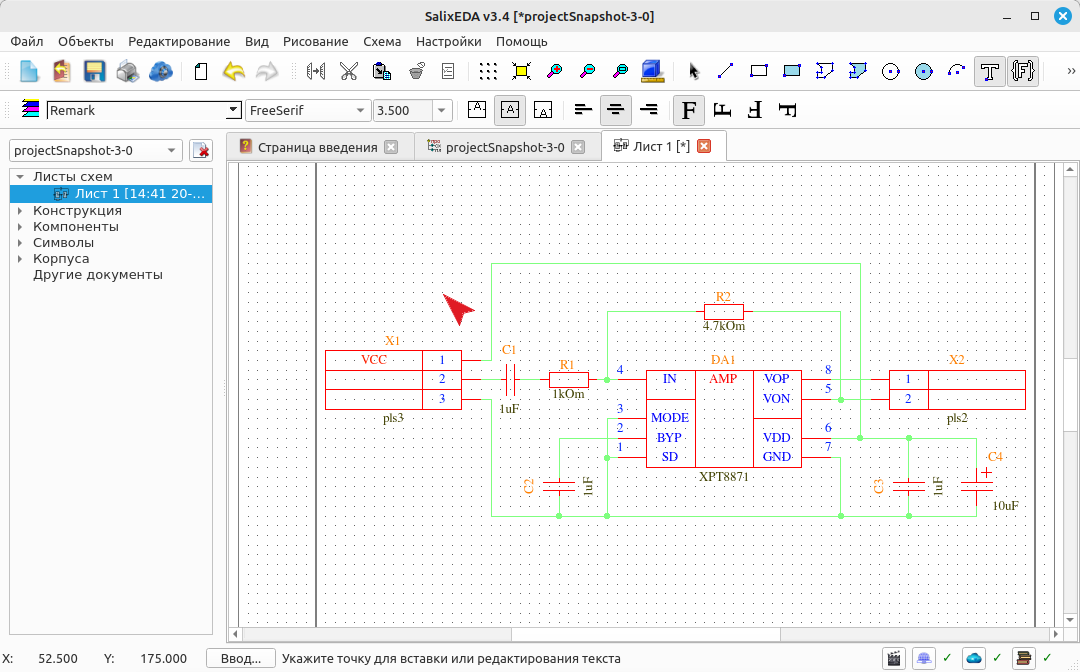
Task: Select the line drawing tool
Action: [x=725, y=71]
